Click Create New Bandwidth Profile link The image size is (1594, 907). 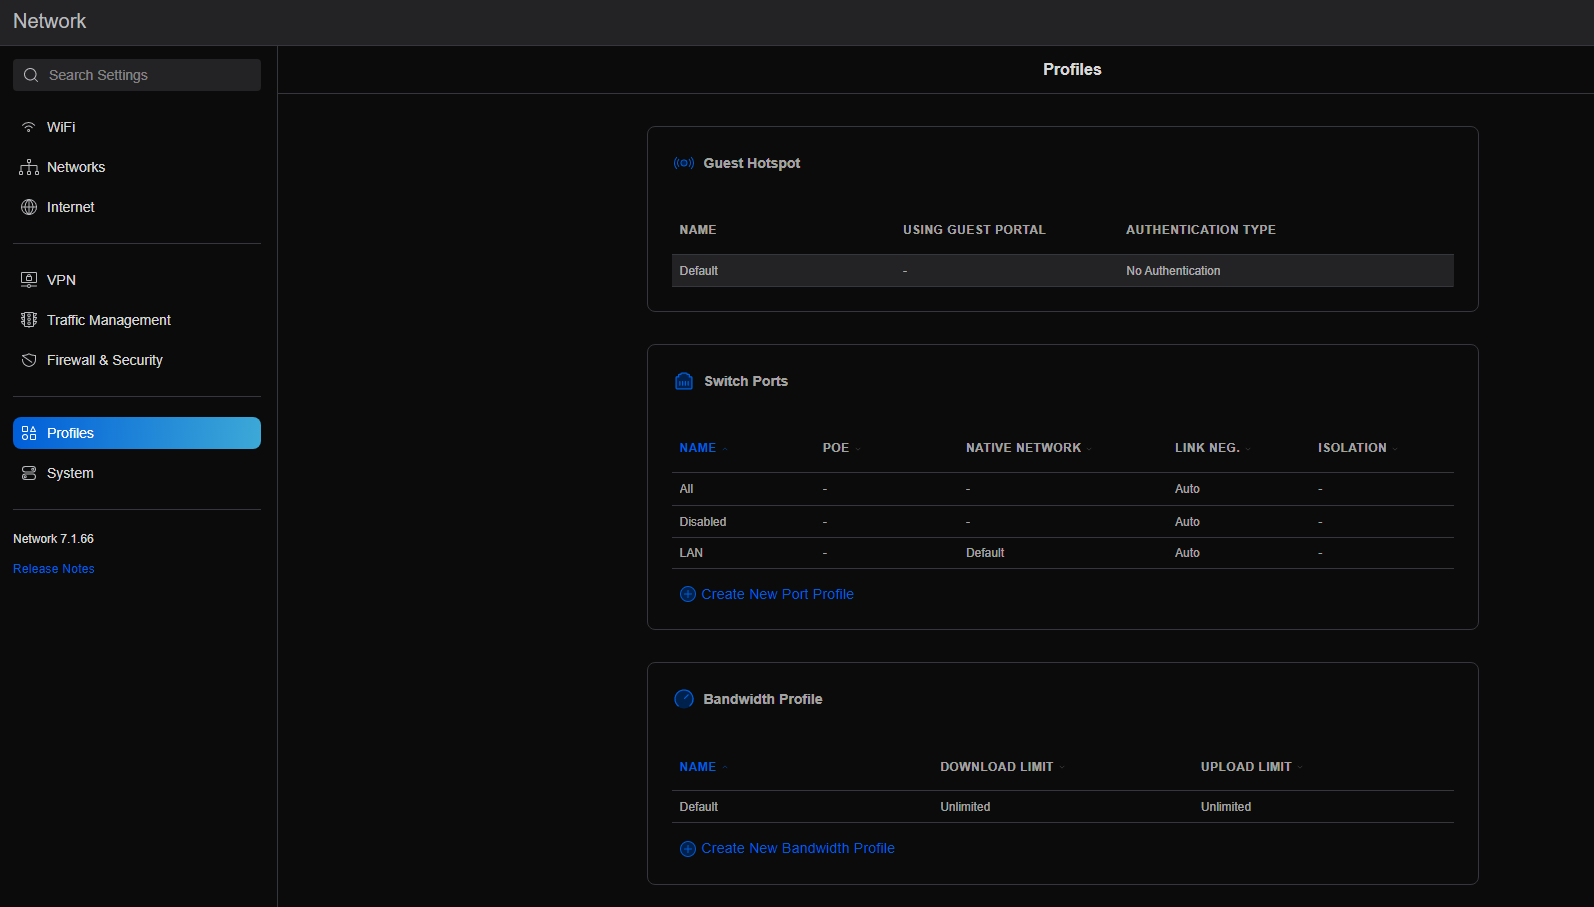(x=798, y=848)
